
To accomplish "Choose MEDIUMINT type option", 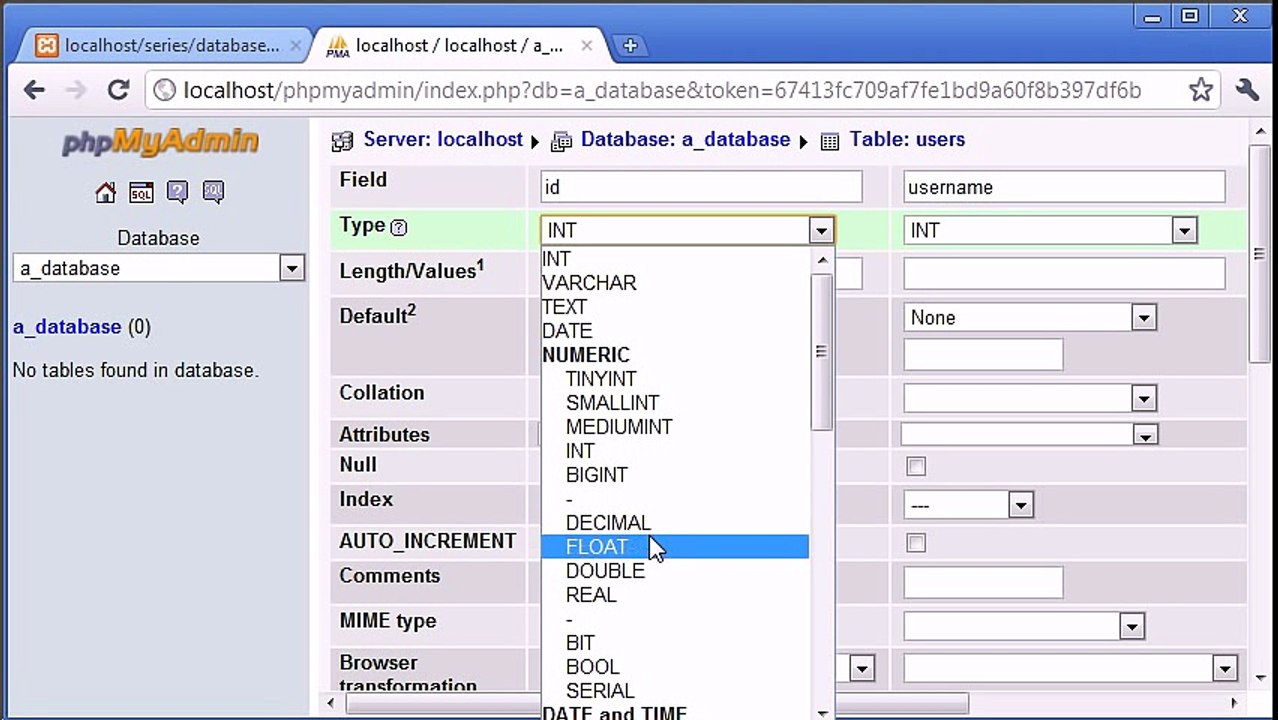I will [x=675, y=427].
